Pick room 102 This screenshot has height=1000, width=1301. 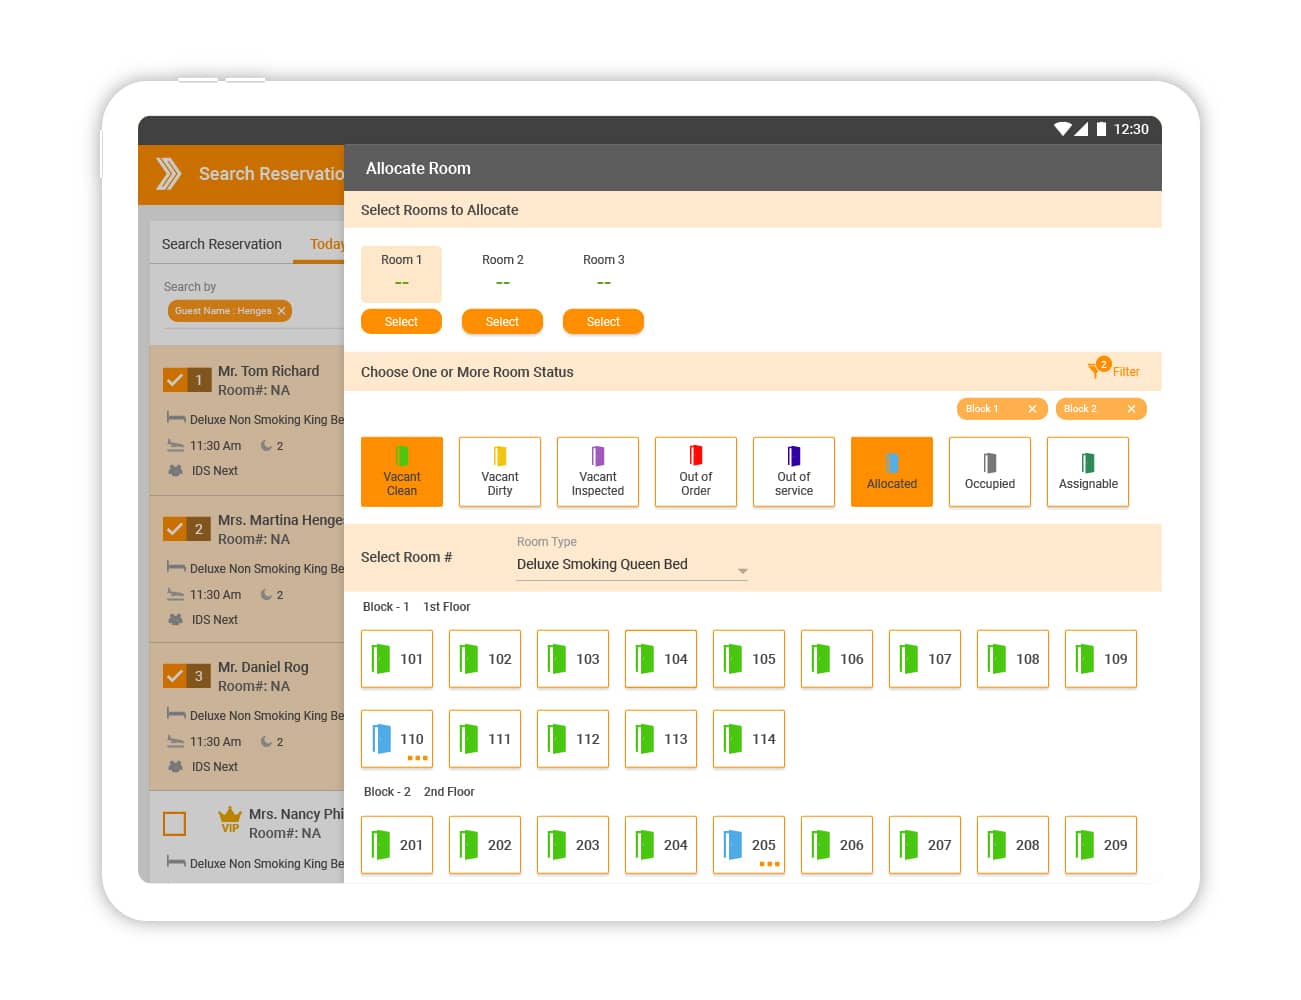point(485,659)
